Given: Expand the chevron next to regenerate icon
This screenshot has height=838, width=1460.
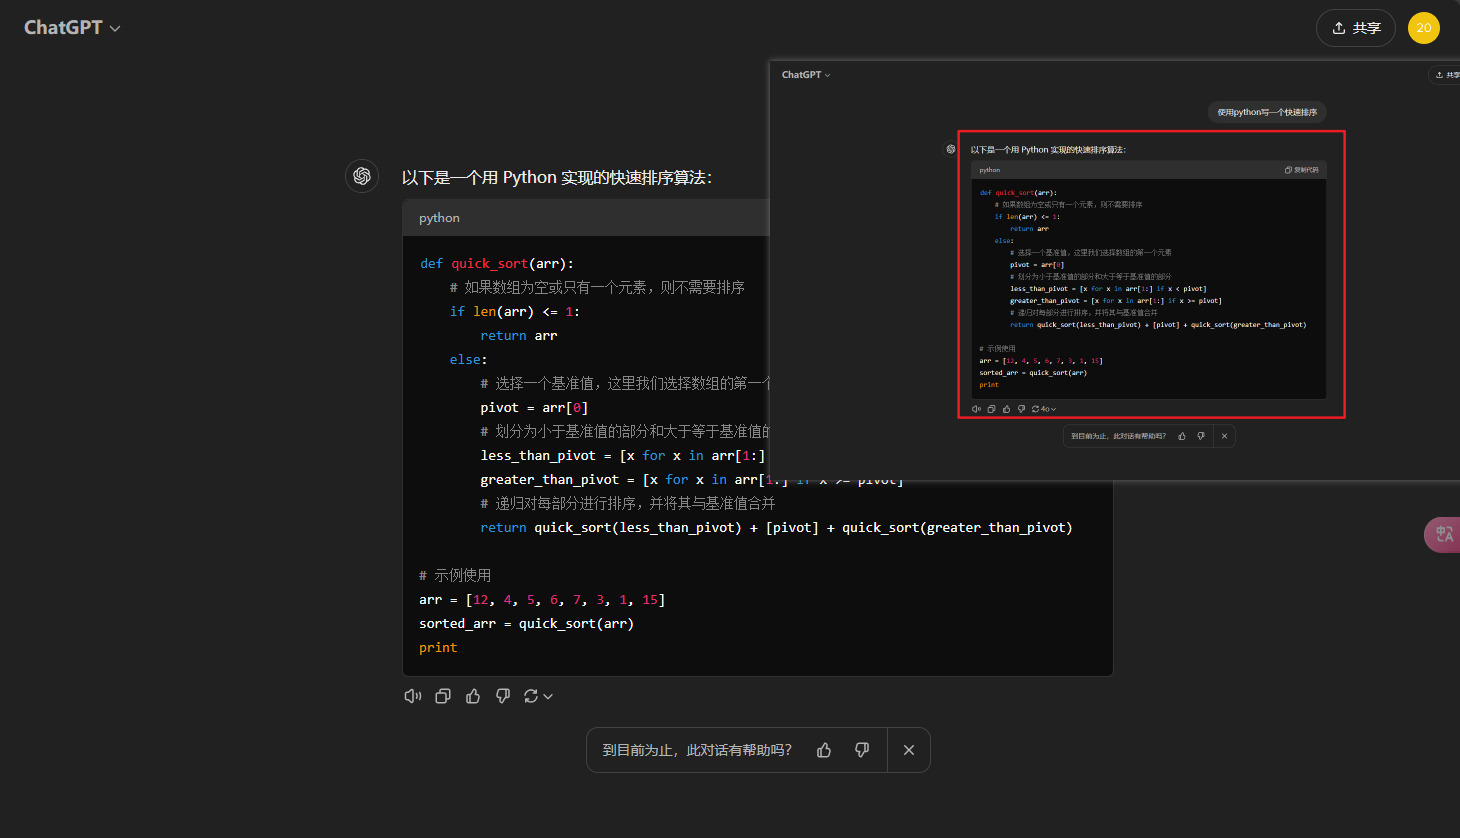Looking at the screenshot, I should tap(548, 696).
